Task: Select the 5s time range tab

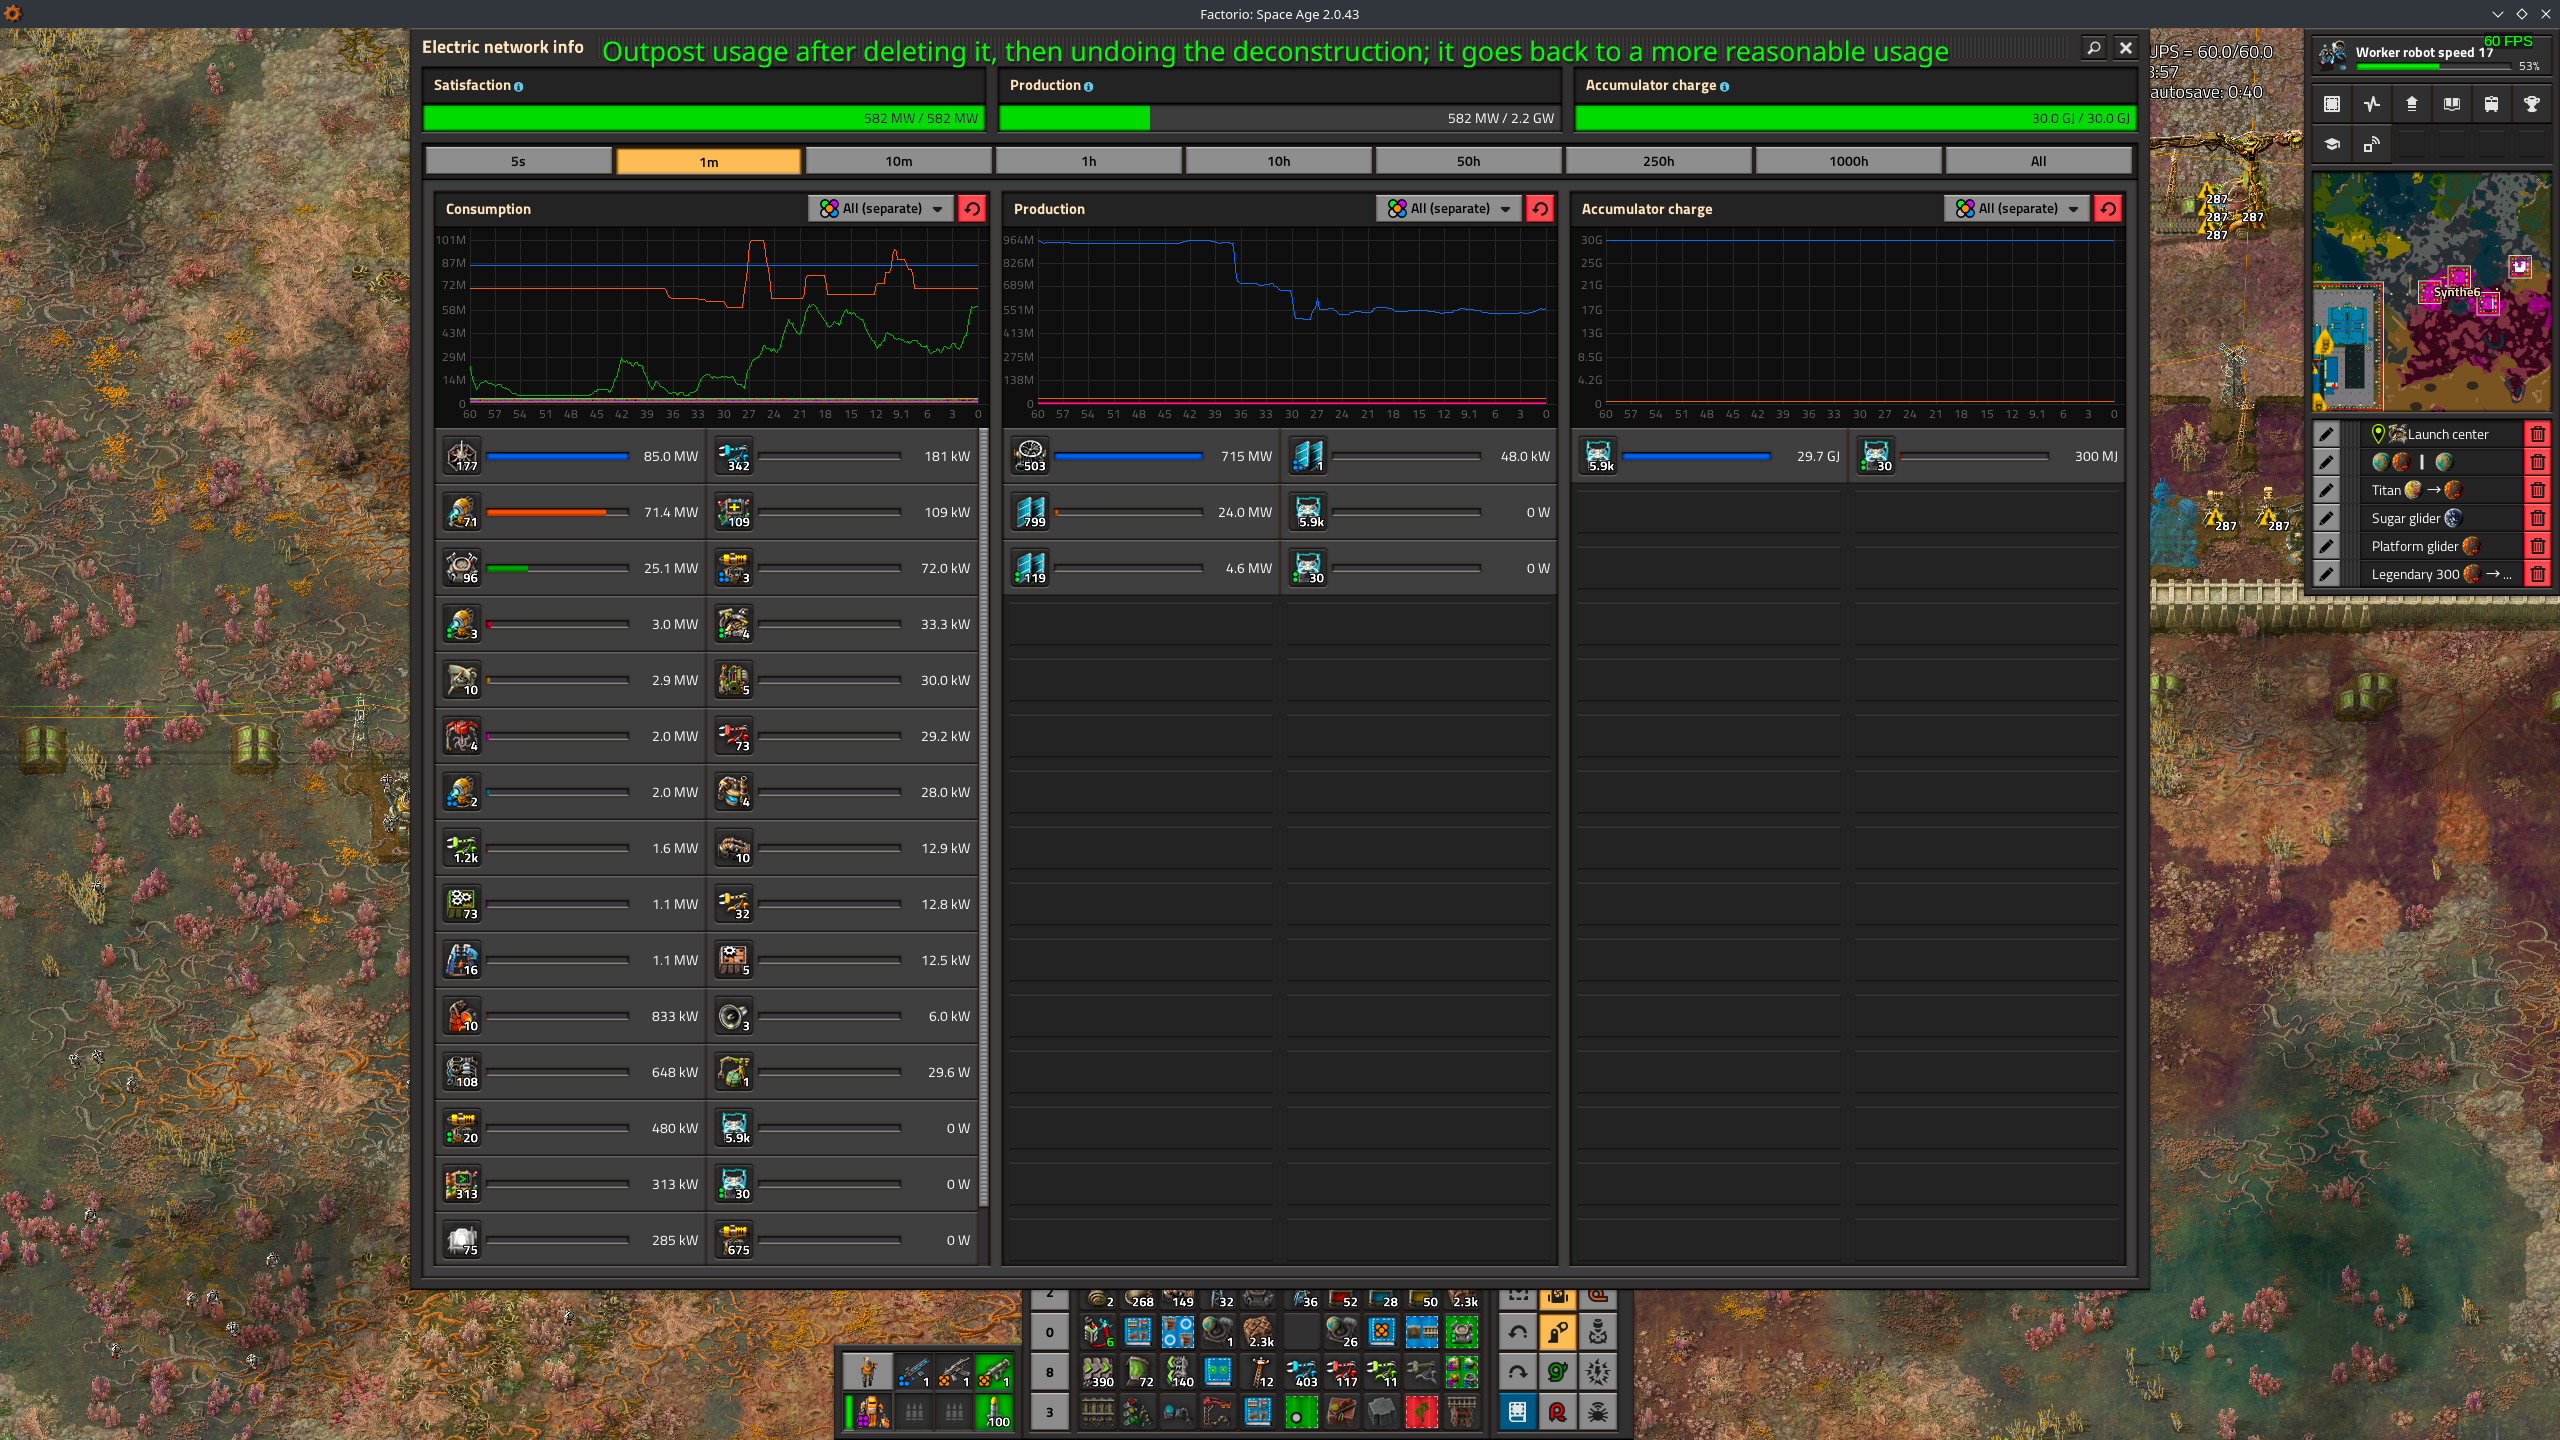Action: tap(518, 161)
